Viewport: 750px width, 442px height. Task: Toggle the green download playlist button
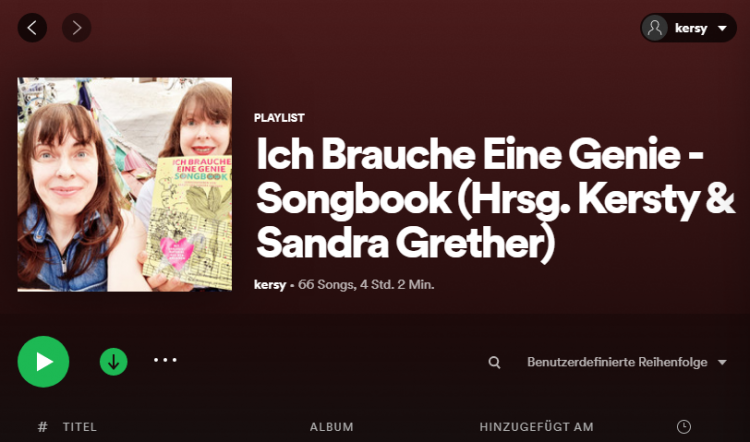point(113,362)
